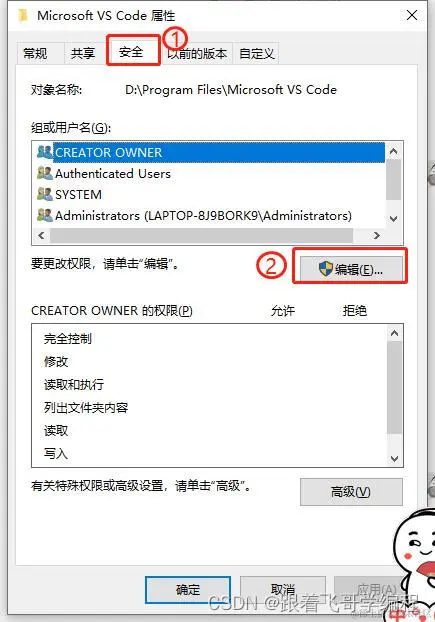This screenshot has height=622, width=435.
Task: Switch to the 常规 tab
Action: (x=35, y=53)
